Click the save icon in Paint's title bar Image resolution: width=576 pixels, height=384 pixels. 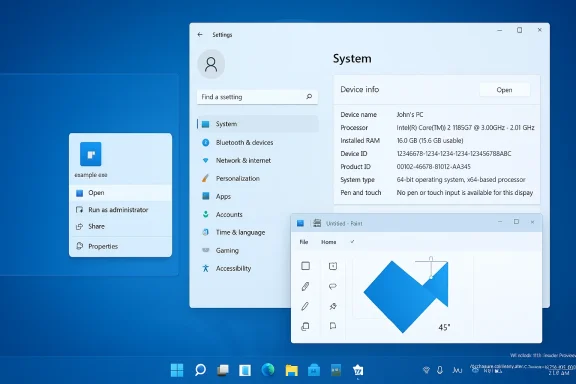317,223
